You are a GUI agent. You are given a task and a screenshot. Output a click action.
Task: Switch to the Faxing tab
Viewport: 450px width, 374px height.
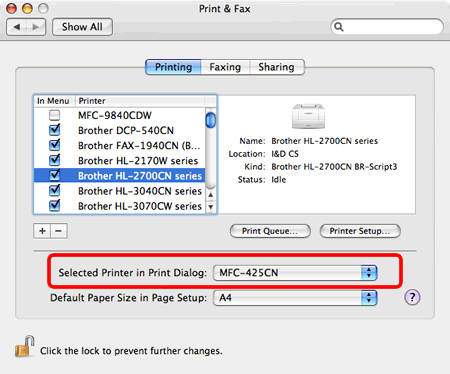point(225,67)
